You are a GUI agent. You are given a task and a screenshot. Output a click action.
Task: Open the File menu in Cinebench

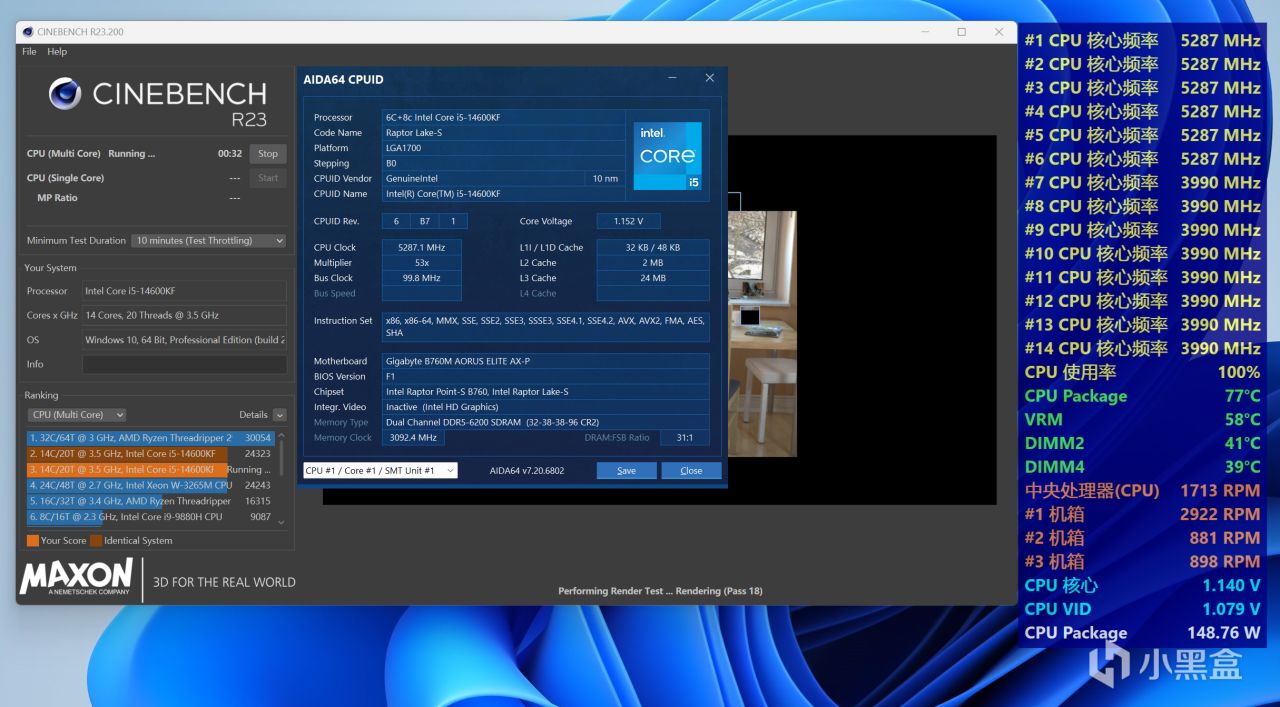tap(29, 51)
